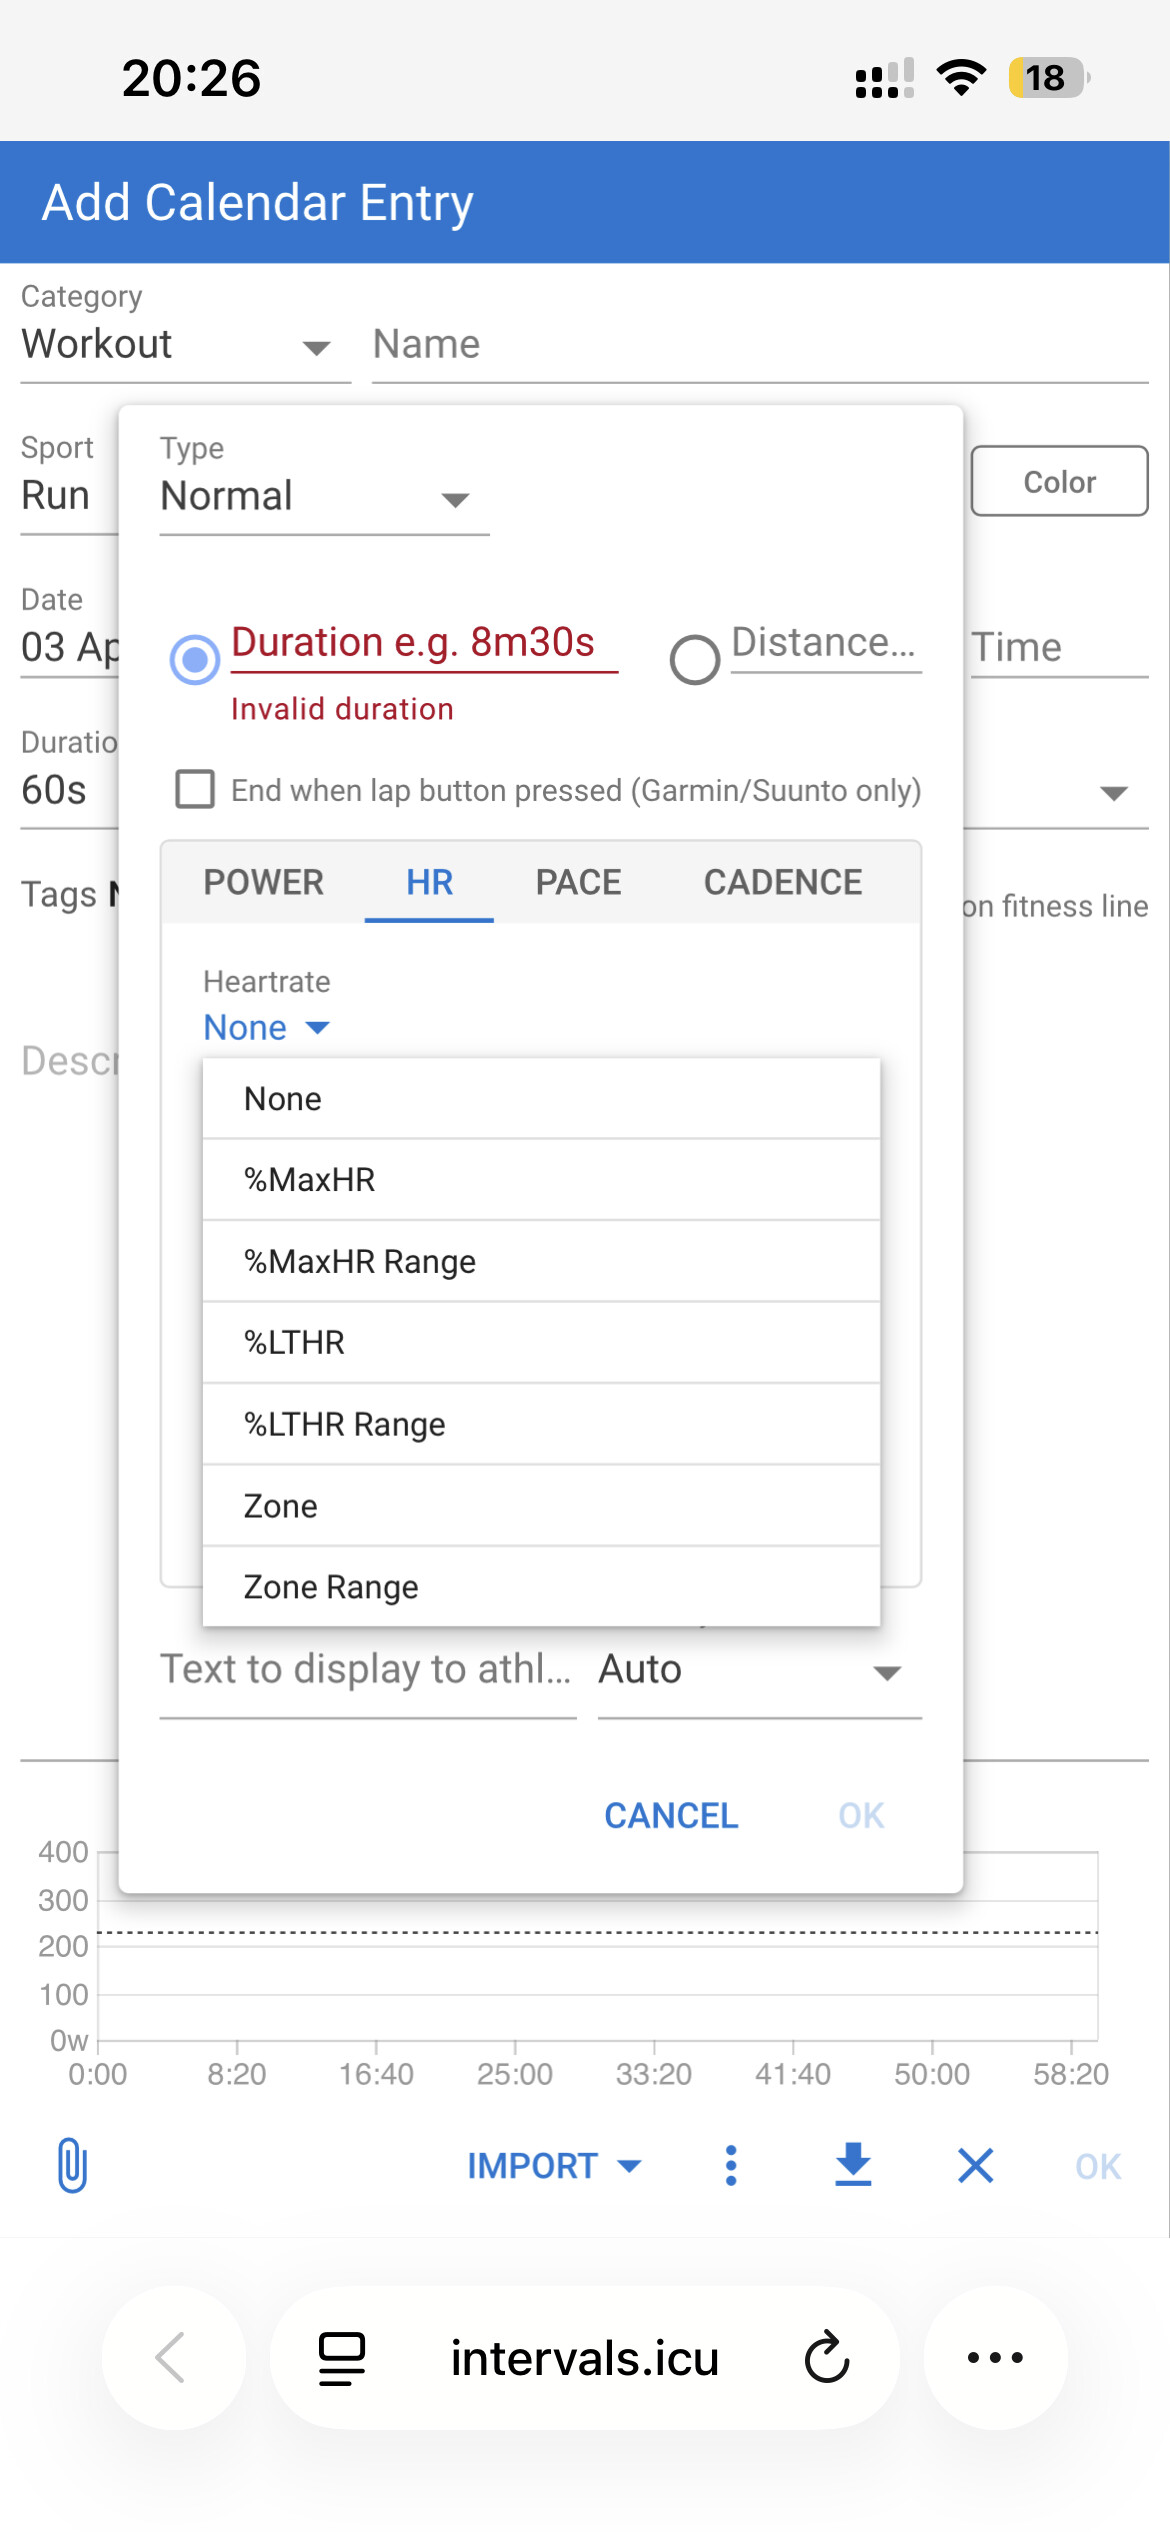The width and height of the screenshot is (1170, 2532).
Task: Click the X close icon in bottom toolbar
Action: pyautogui.click(x=975, y=2165)
